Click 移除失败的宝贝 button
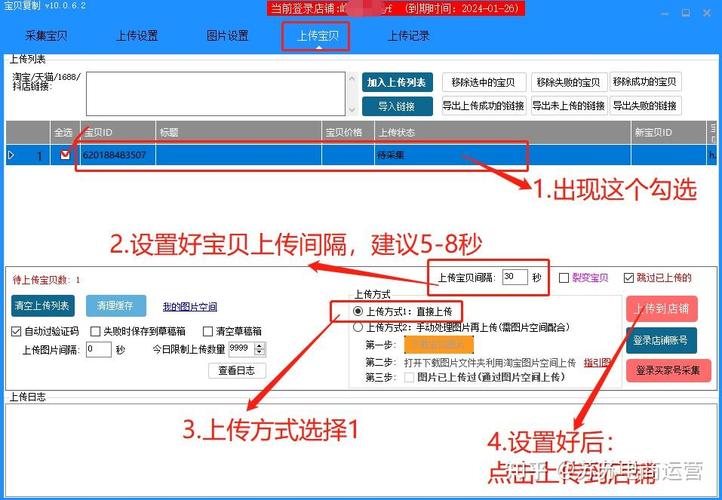Screen dimensions: 722x500 (569, 82)
